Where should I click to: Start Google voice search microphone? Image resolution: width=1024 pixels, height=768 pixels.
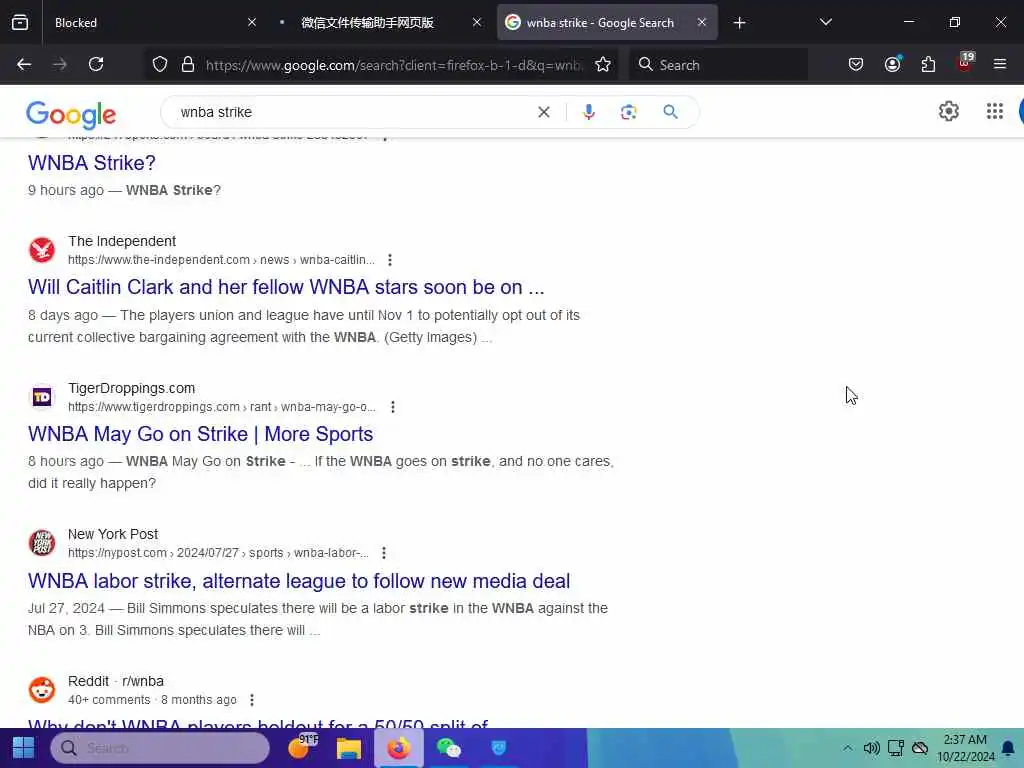pyautogui.click(x=588, y=112)
